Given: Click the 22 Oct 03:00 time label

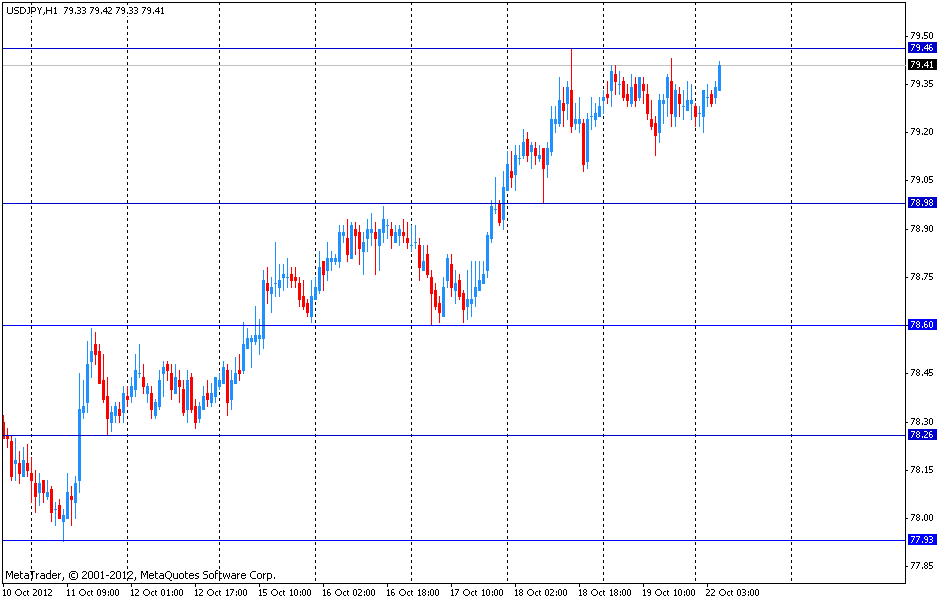Looking at the screenshot, I should [x=733, y=592].
